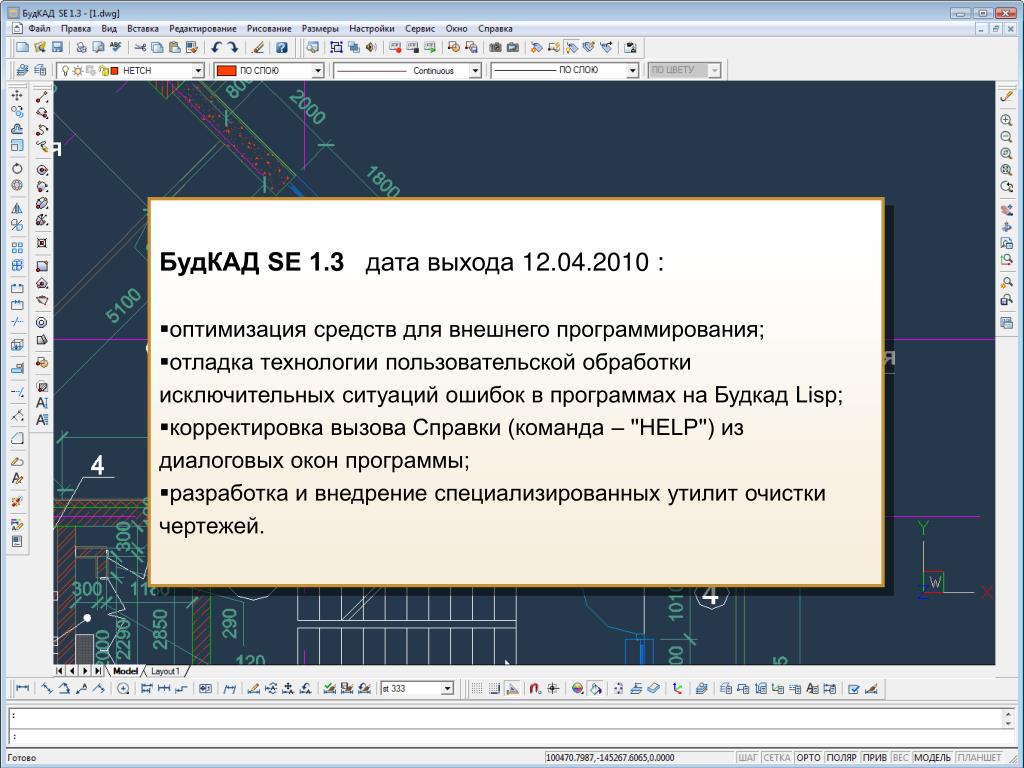The image size is (1024, 768).
Task: Toggle СЕТКА grid mode in status bar
Action: click(776, 758)
